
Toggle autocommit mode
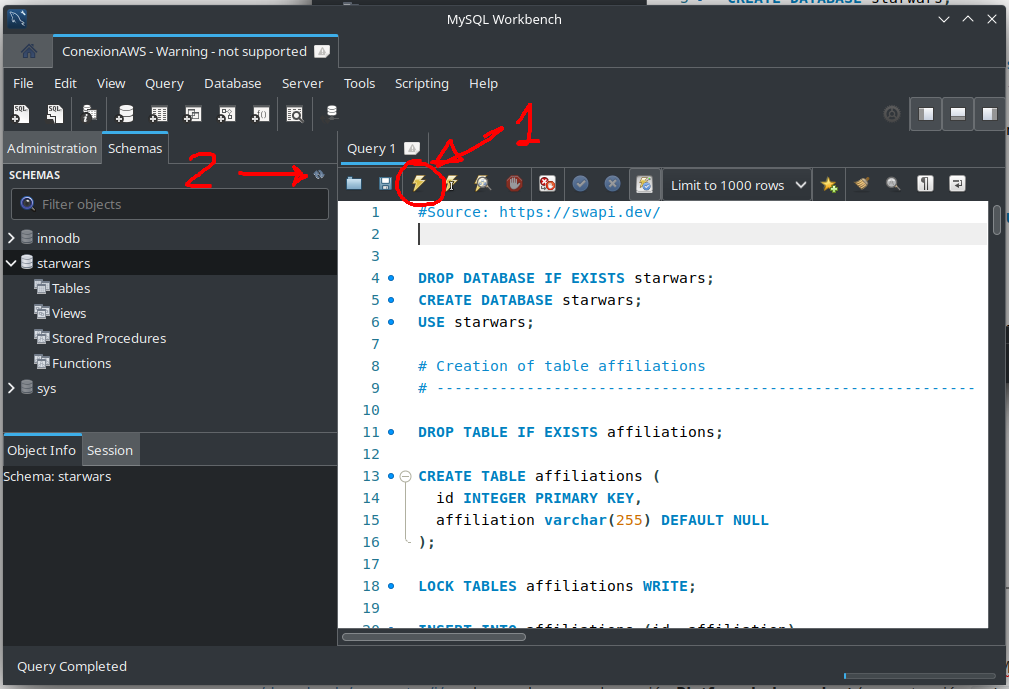pyautogui.click(x=644, y=184)
